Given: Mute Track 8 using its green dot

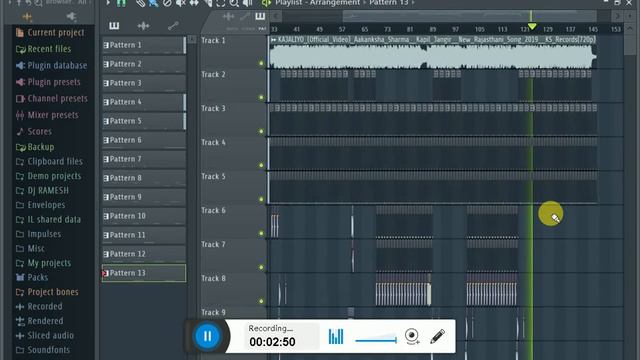Looking at the screenshot, I should [x=261, y=301].
